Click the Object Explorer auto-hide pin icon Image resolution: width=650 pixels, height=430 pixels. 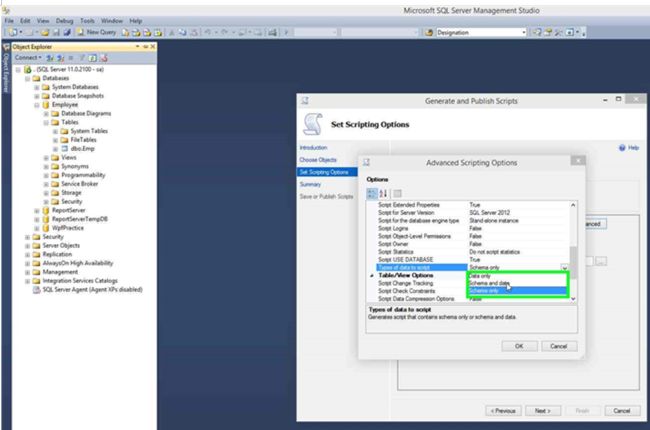[x=146, y=46]
